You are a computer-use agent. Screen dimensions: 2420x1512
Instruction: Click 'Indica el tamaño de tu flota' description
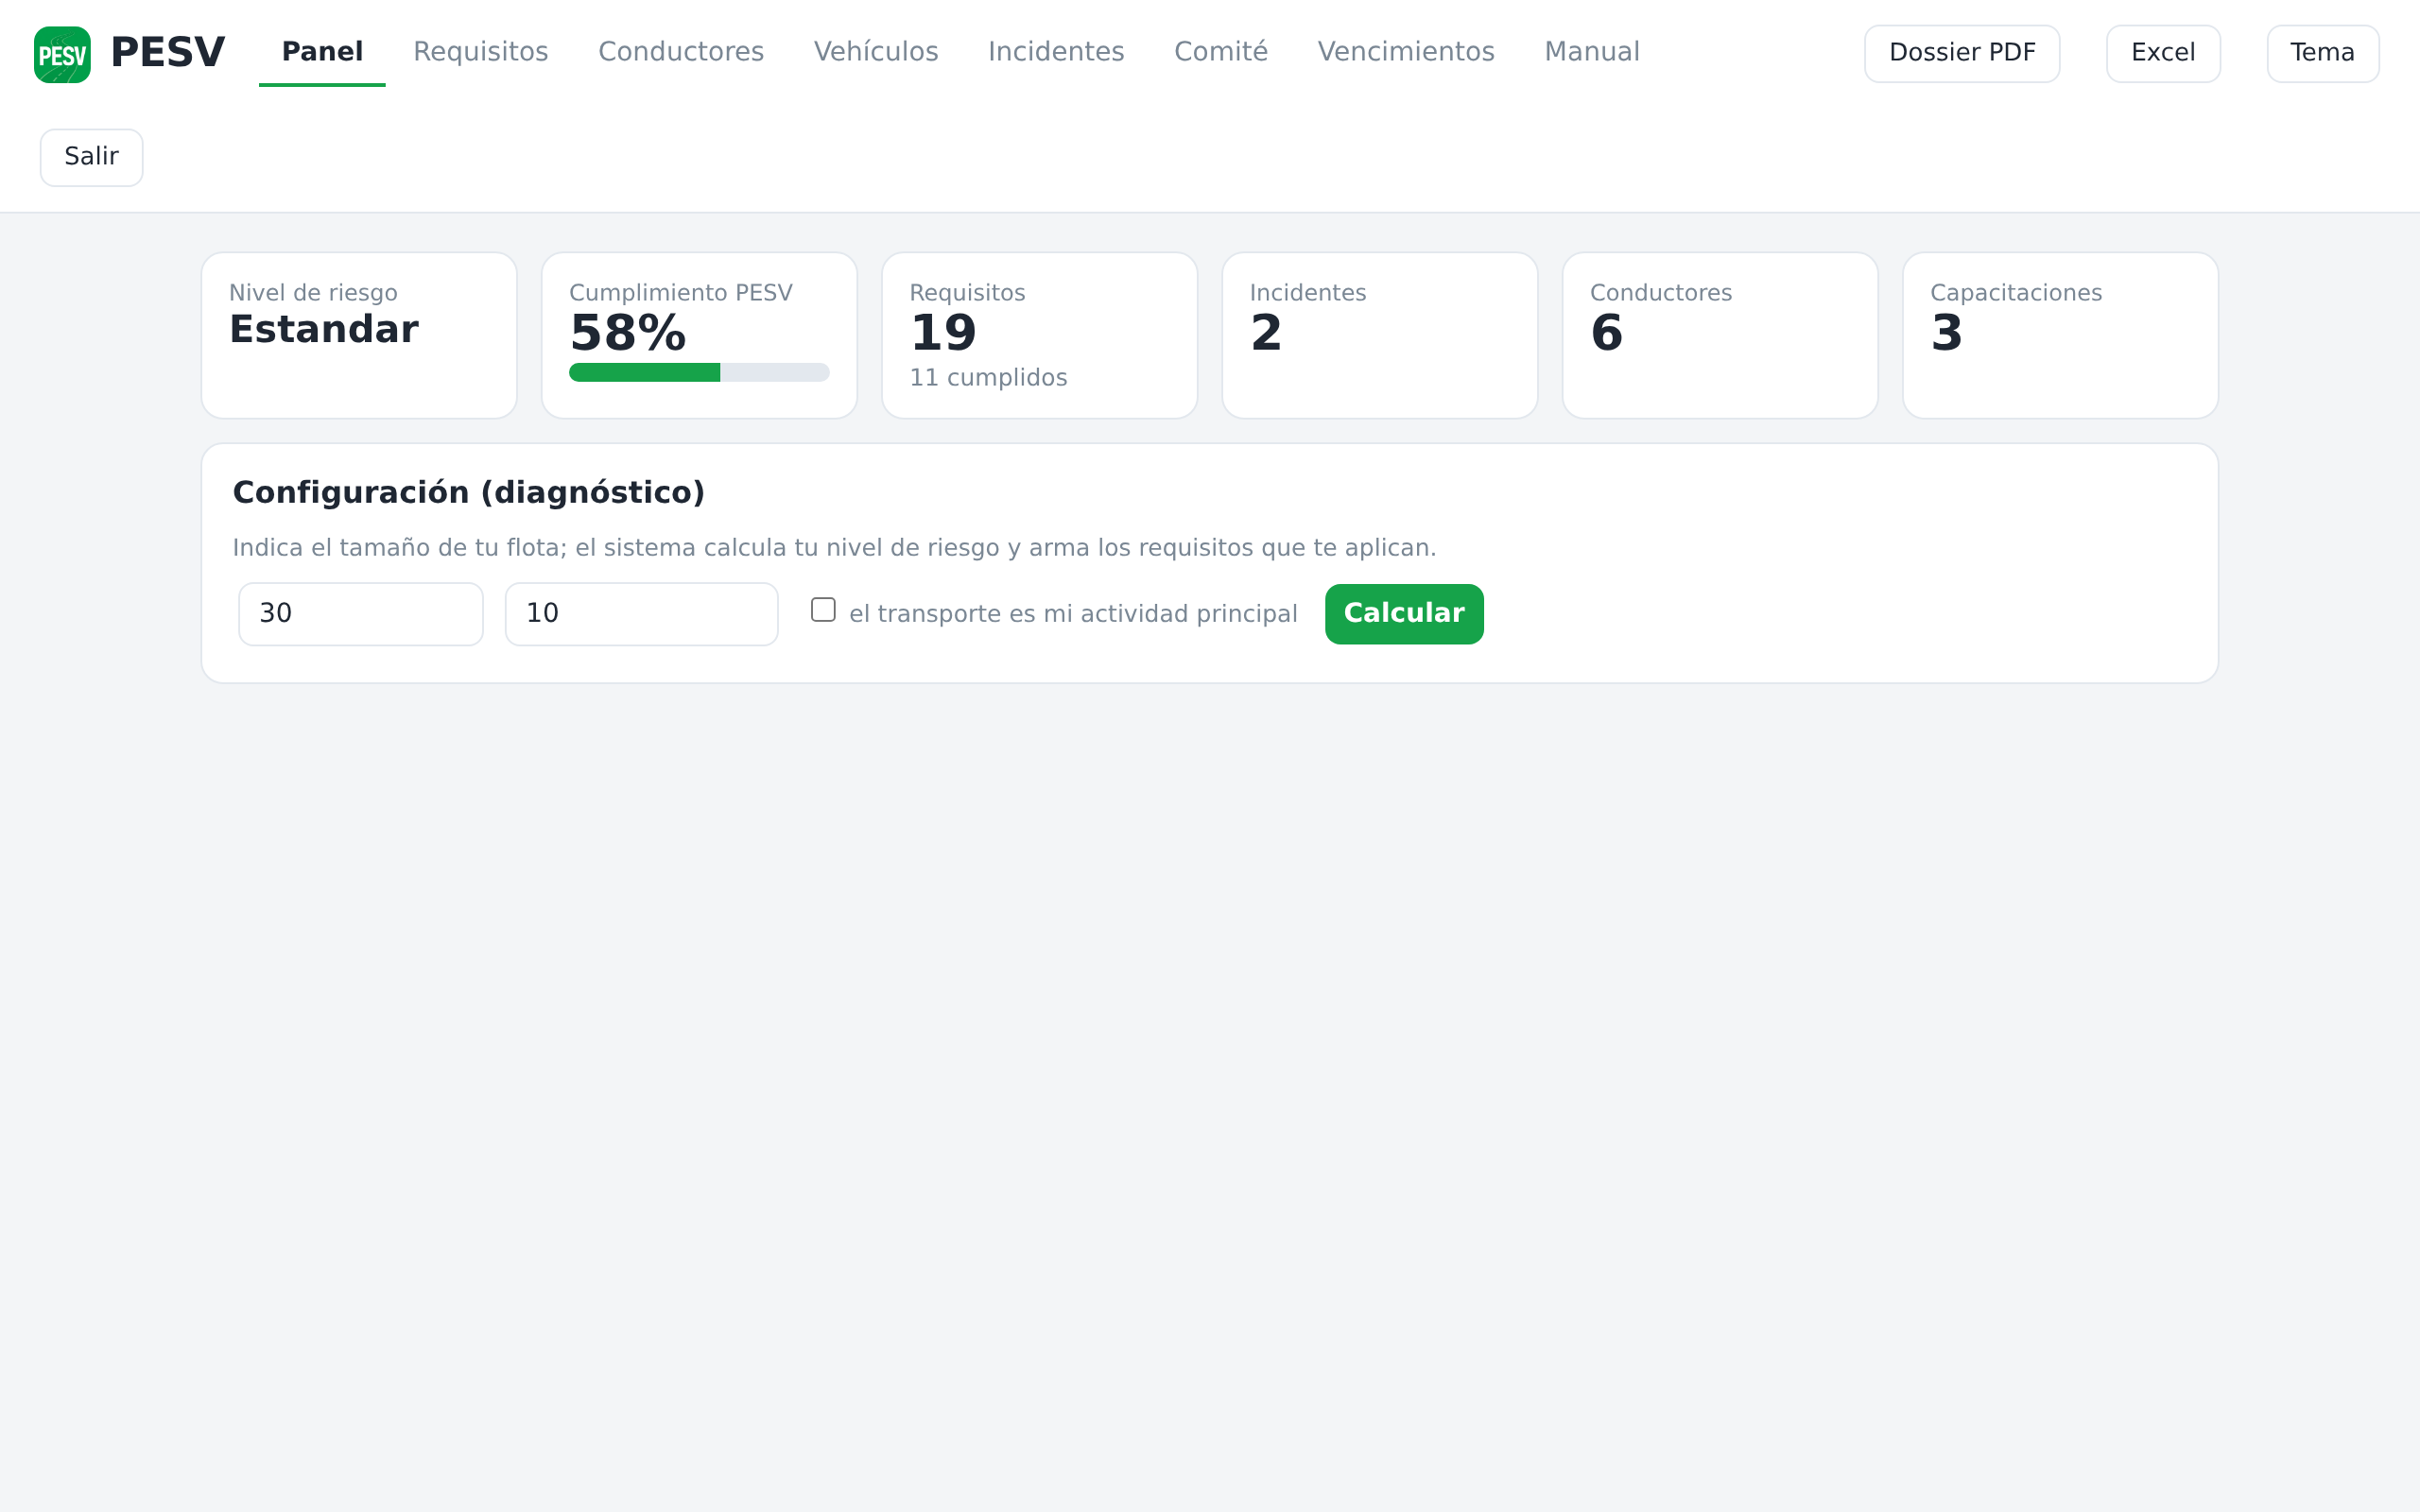click(834, 548)
